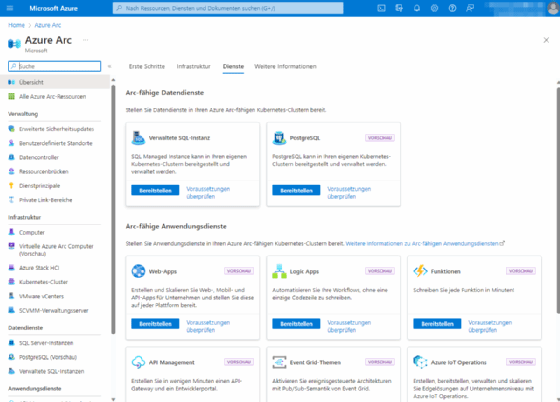Click the API Management cloud icon
This screenshot has width=560, height=402.
click(138, 362)
